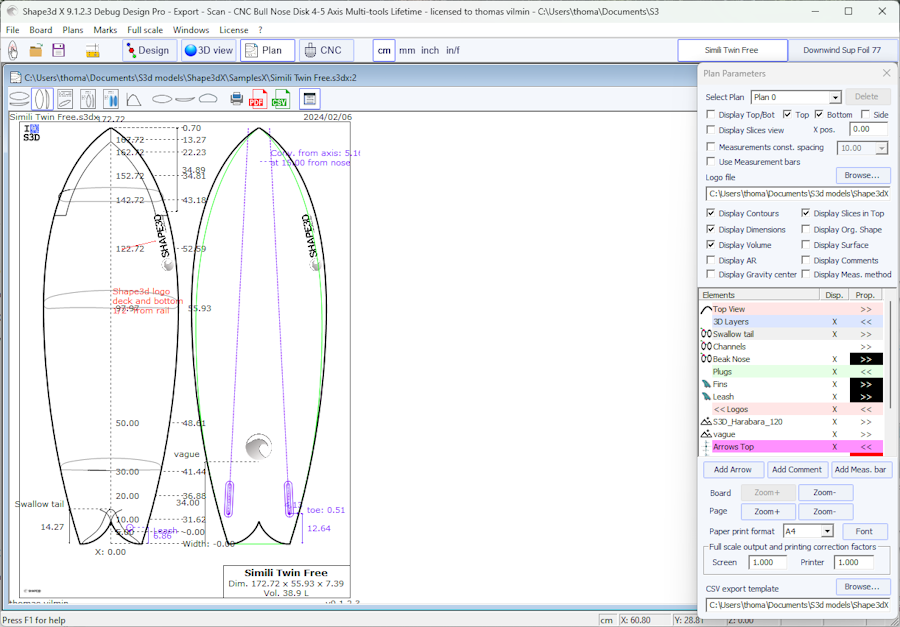Switch to Downwind Sup Foil 77 tab
This screenshot has width=900, height=627.
tap(843, 50)
